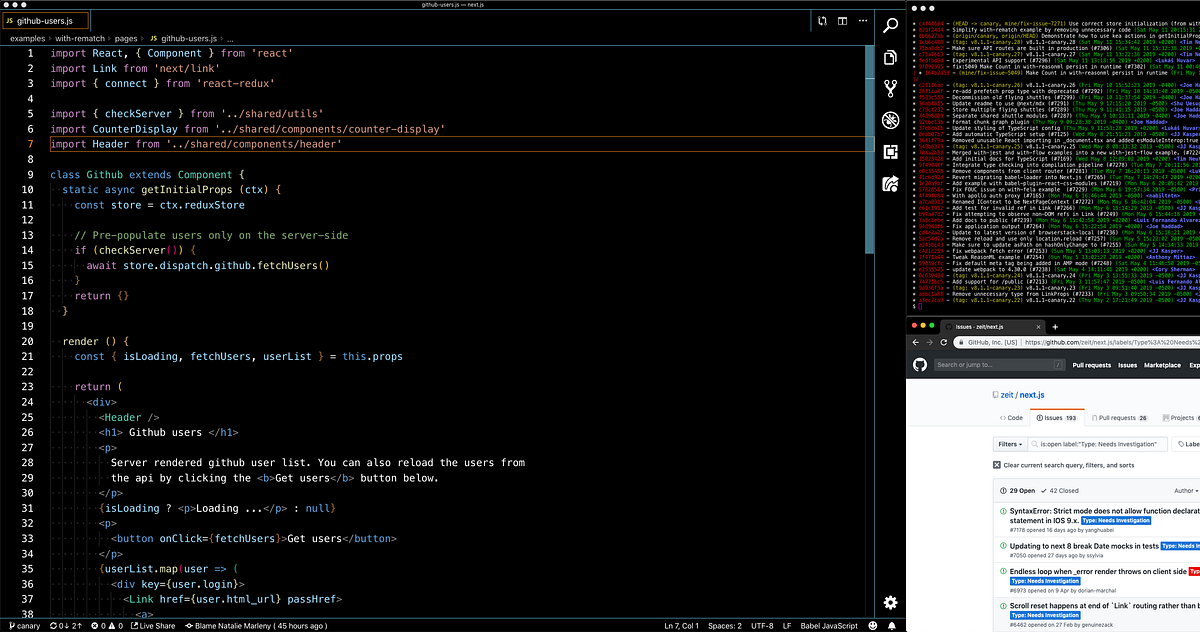Image resolution: width=1200 pixels, height=632 pixels.
Task: Open issue 'Endless loop when _error render throws'
Action: point(1096,571)
